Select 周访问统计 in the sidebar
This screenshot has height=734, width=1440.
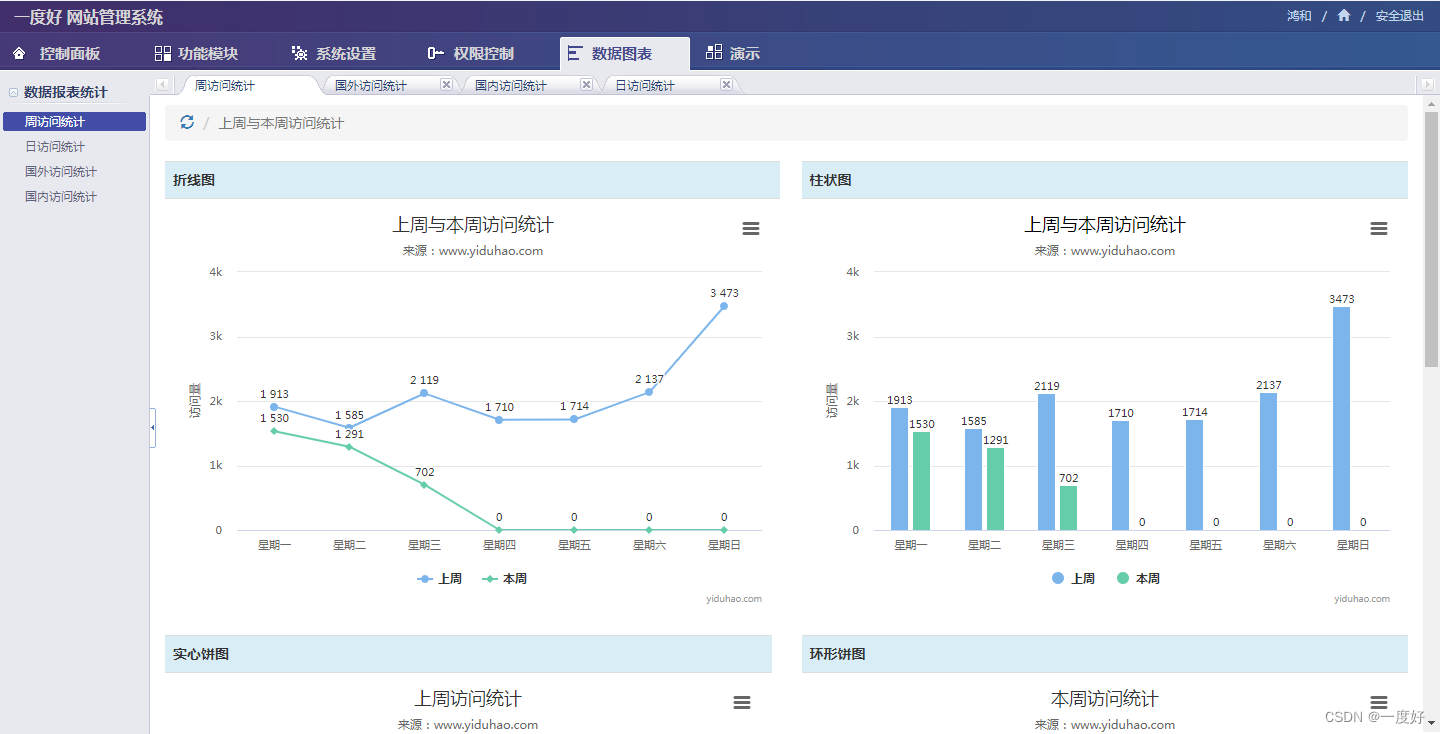(74, 122)
